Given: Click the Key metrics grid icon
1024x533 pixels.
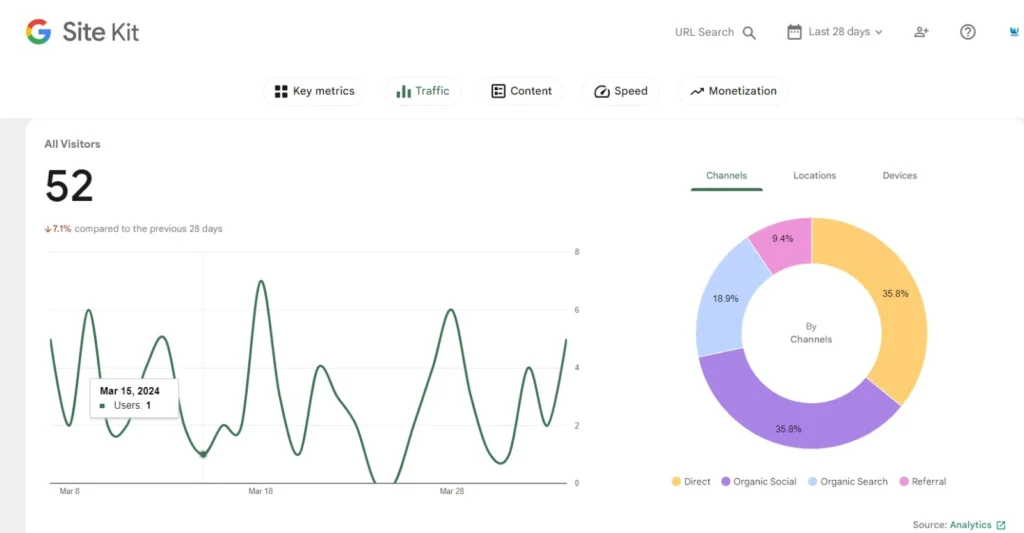Looking at the screenshot, I should tap(281, 91).
